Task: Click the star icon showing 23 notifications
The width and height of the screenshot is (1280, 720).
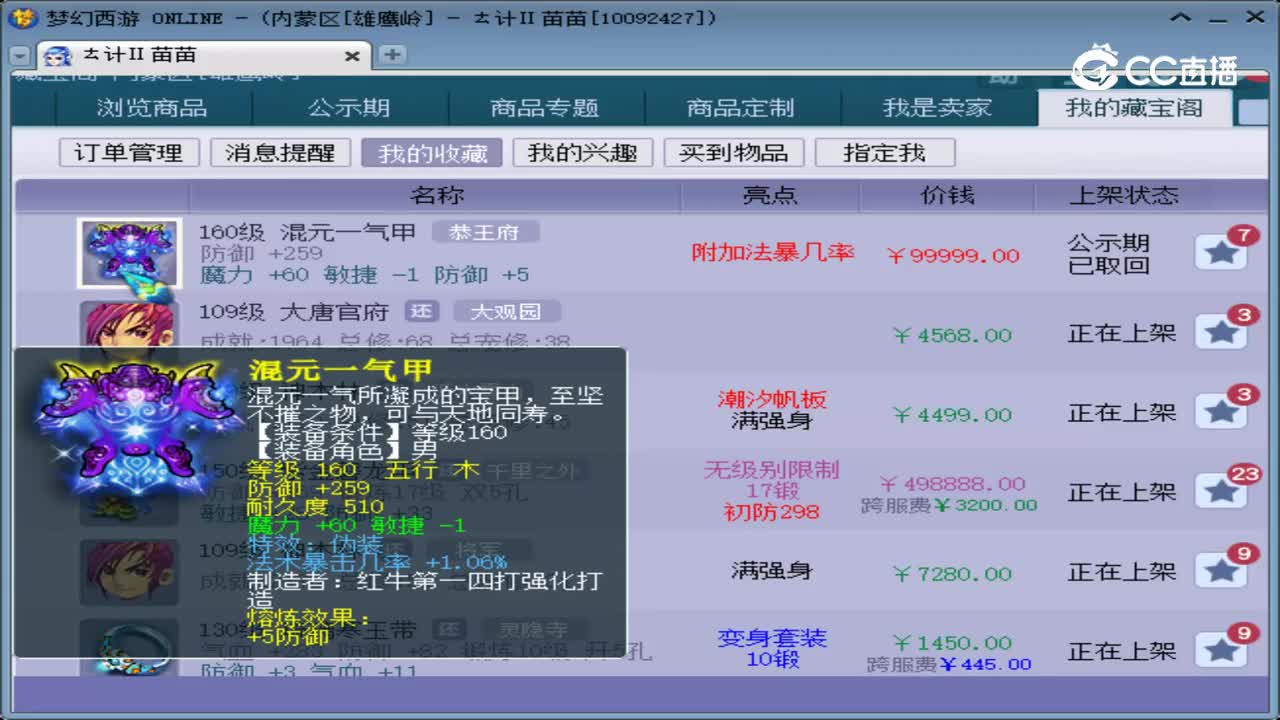Action: (x=1221, y=490)
